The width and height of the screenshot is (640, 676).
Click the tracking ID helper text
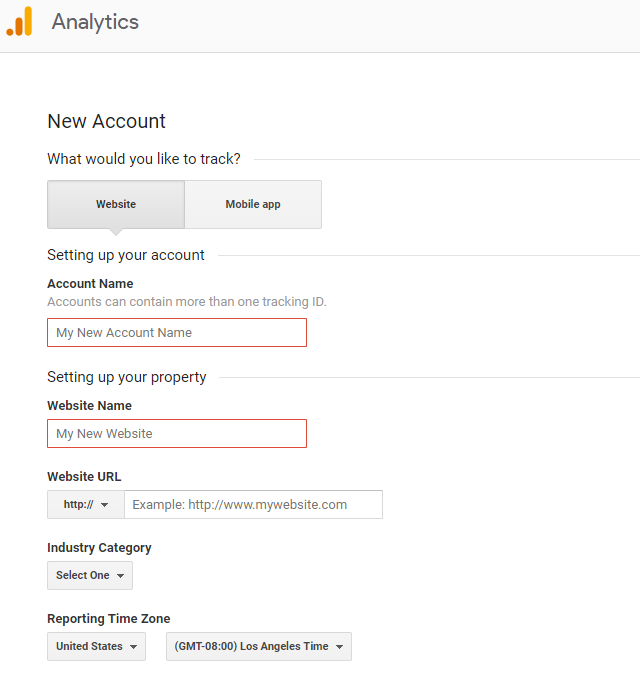click(x=187, y=302)
